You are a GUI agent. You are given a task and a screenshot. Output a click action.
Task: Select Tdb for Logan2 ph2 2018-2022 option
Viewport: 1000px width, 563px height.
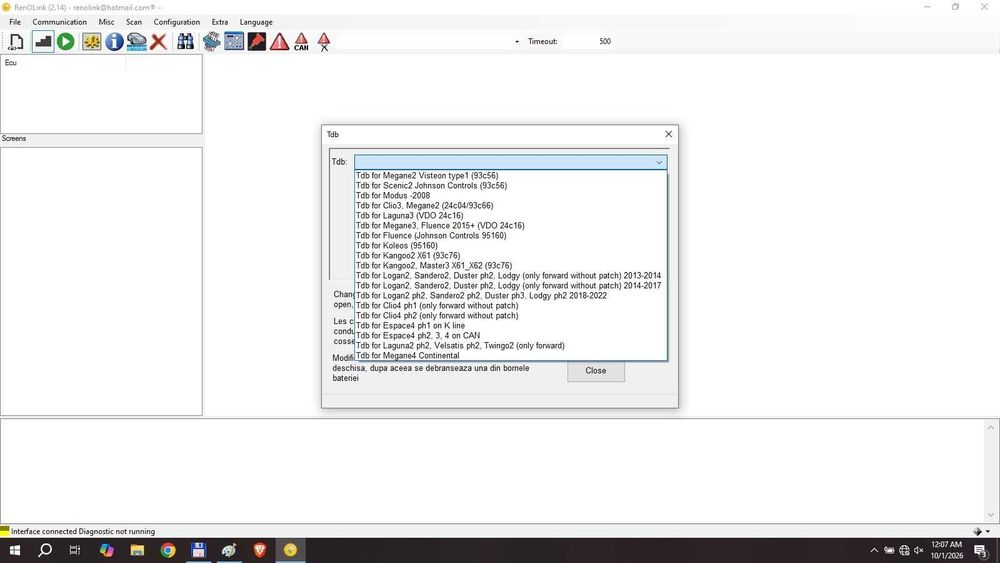pyautogui.click(x=511, y=295)
